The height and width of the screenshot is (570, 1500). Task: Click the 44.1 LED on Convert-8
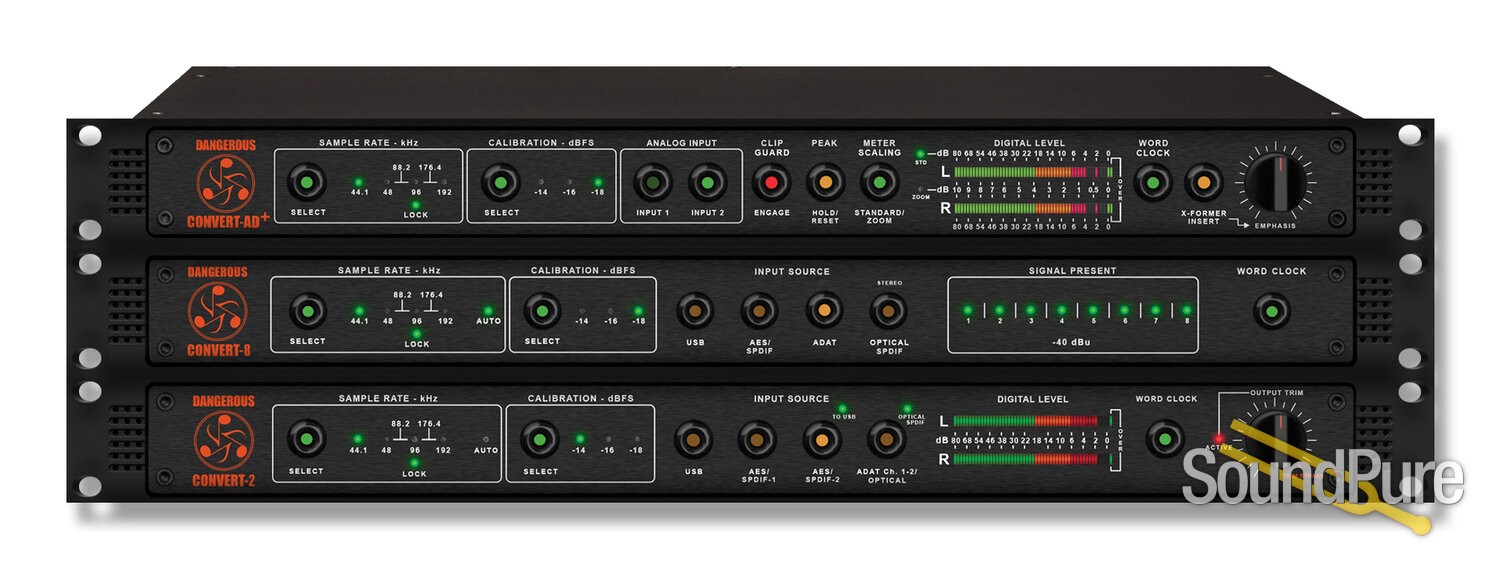click(360, 311)
